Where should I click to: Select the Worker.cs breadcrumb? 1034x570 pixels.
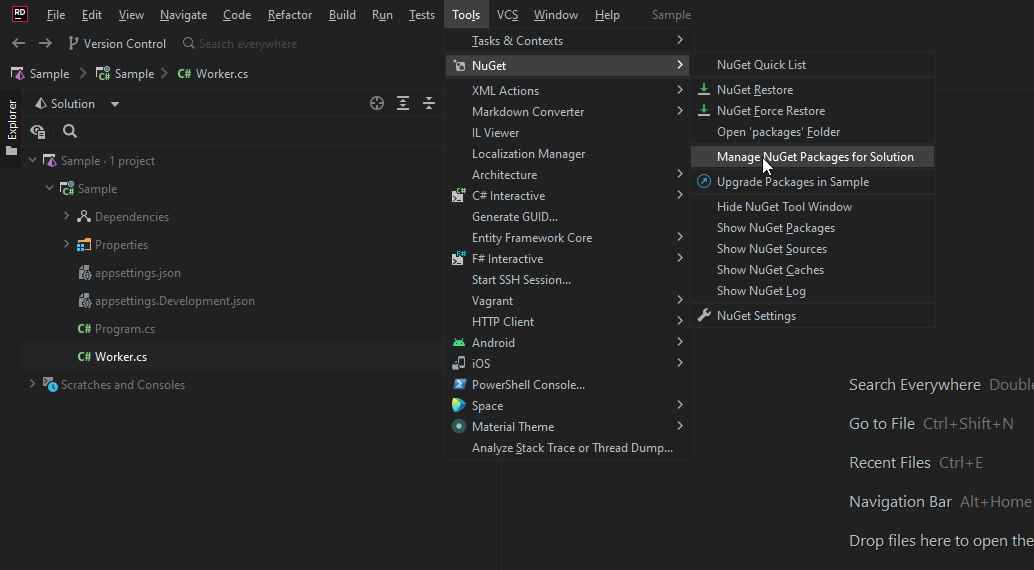pyautogui.click(x=213, y=74)
